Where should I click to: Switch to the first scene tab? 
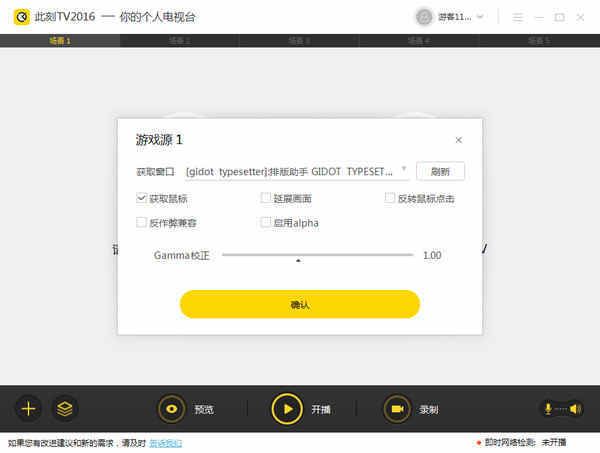[60, 41]
